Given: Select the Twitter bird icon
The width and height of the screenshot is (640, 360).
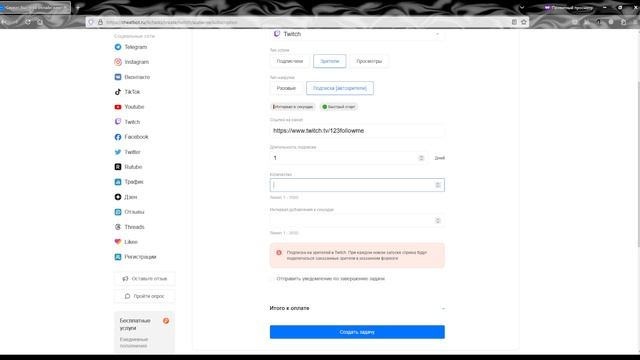Looking at the screenshot, I should click(118, 152).
